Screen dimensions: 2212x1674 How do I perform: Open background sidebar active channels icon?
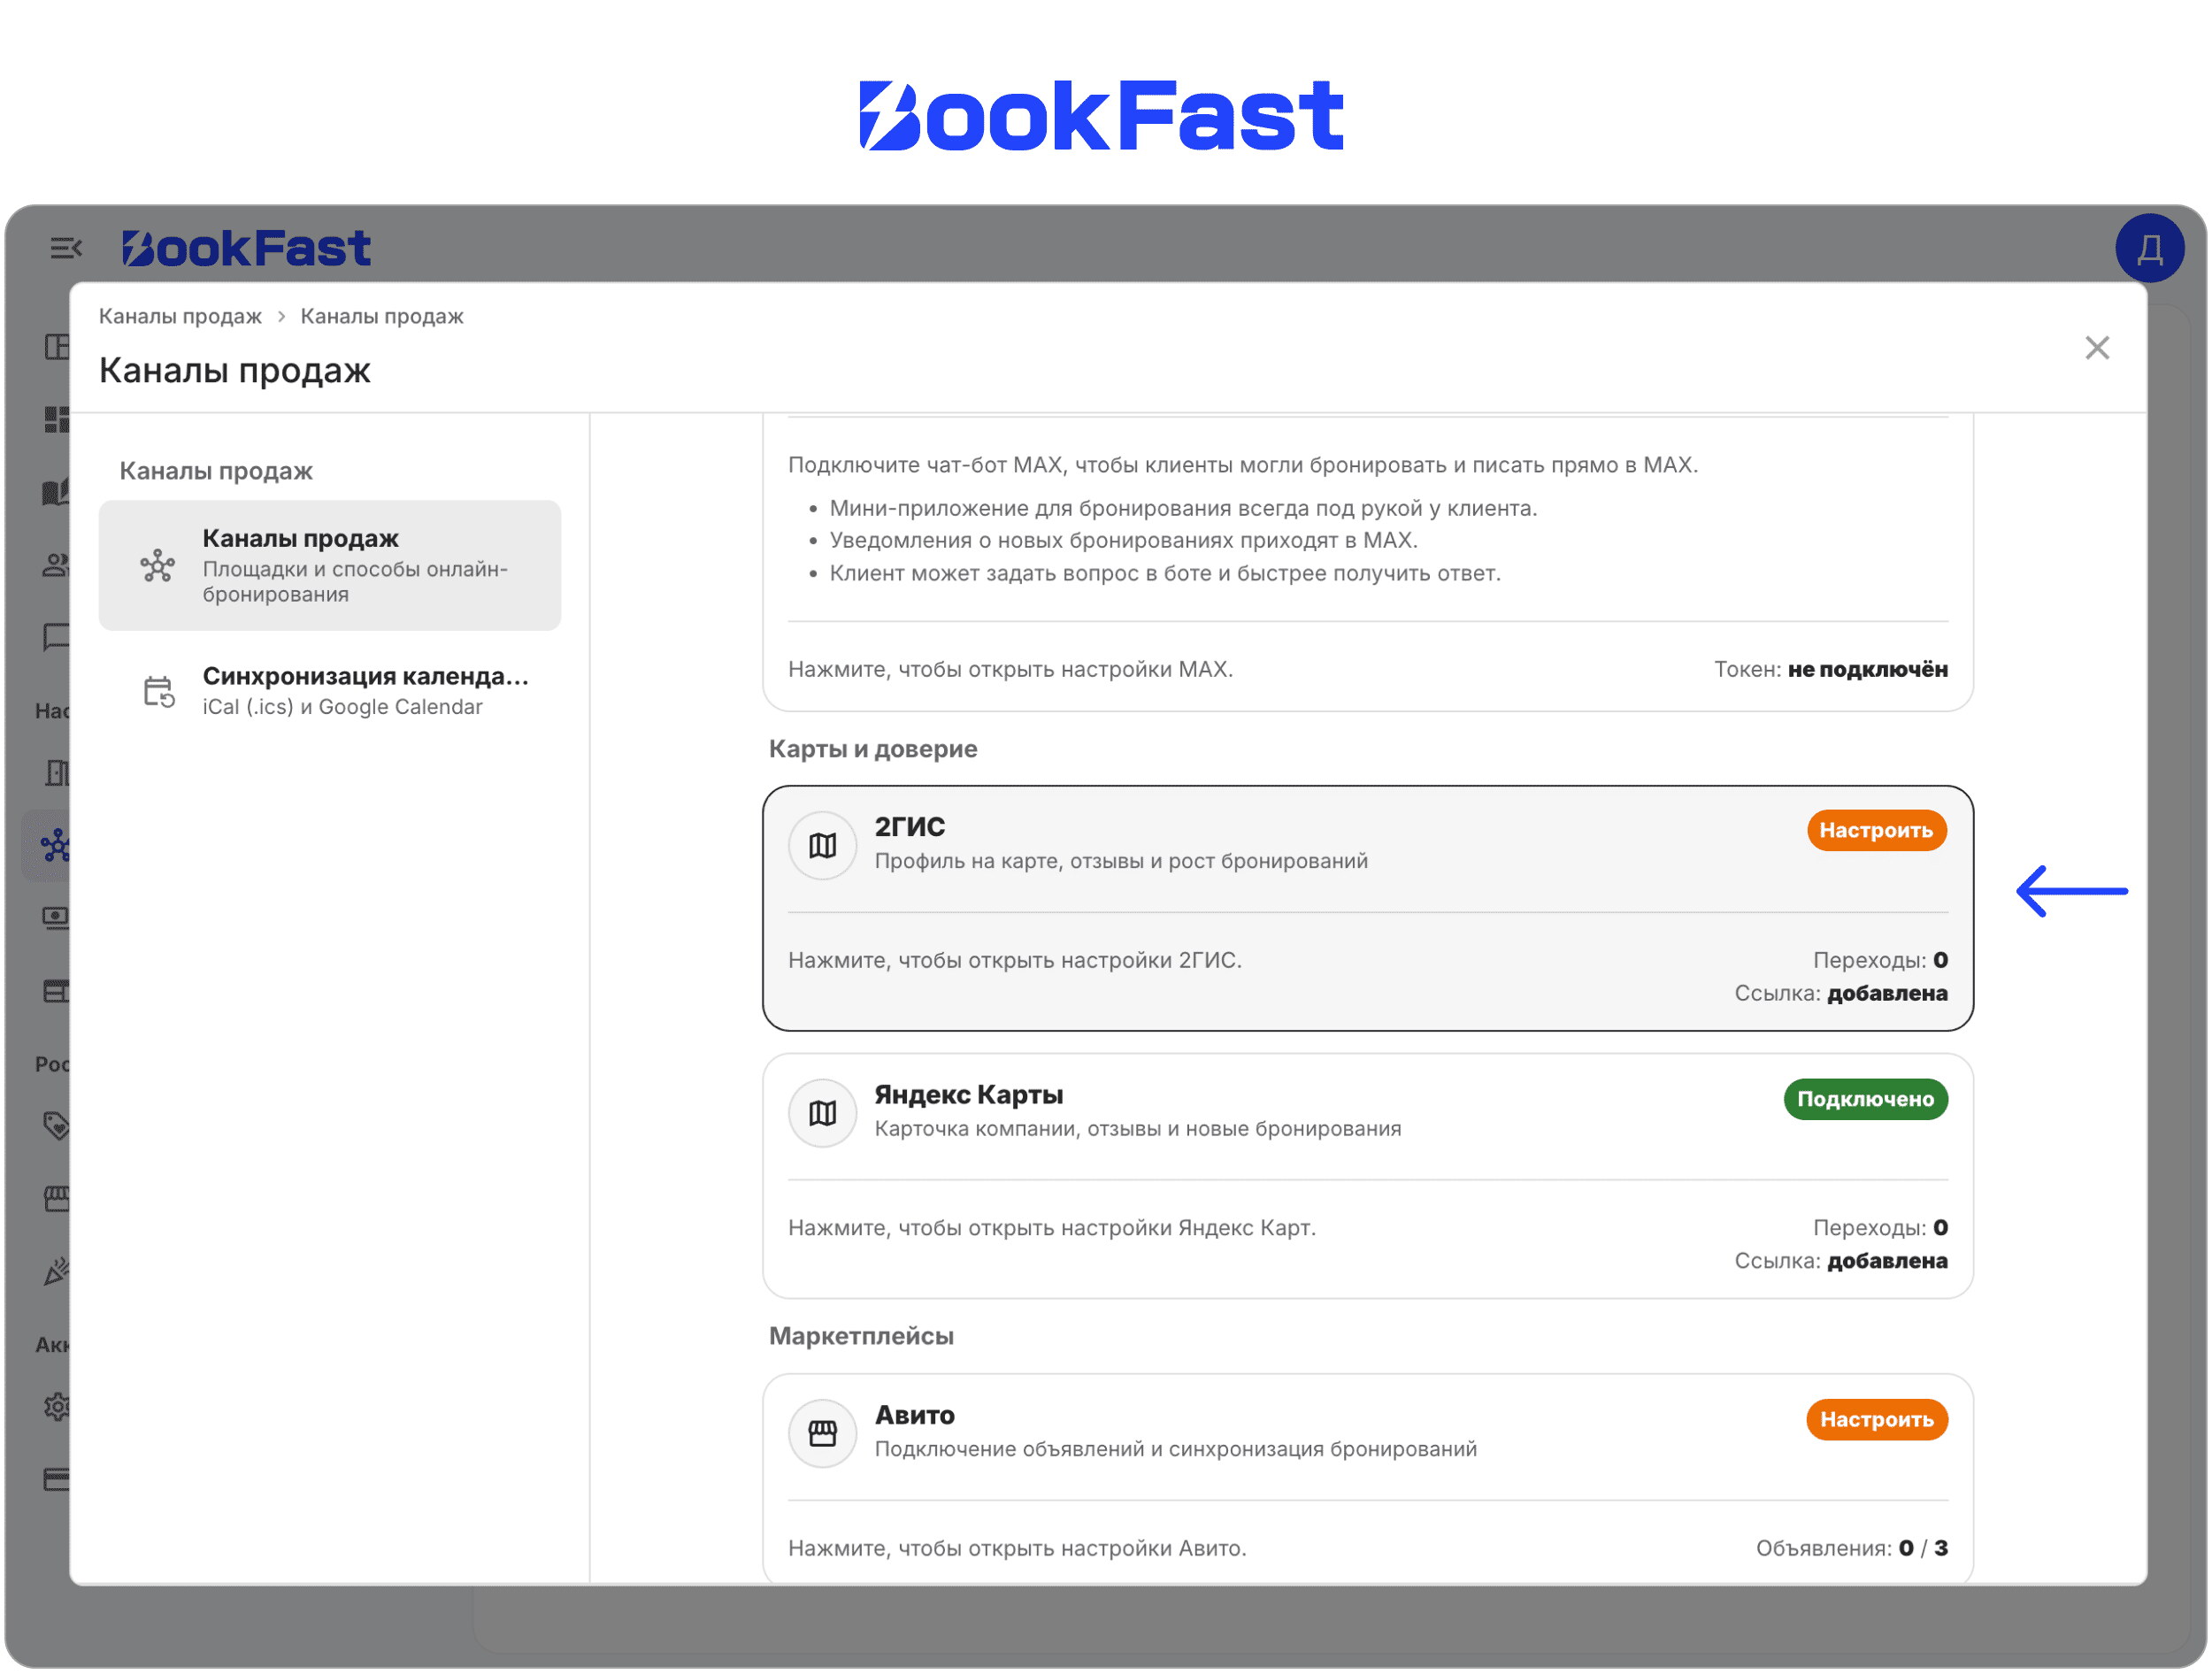55,846
